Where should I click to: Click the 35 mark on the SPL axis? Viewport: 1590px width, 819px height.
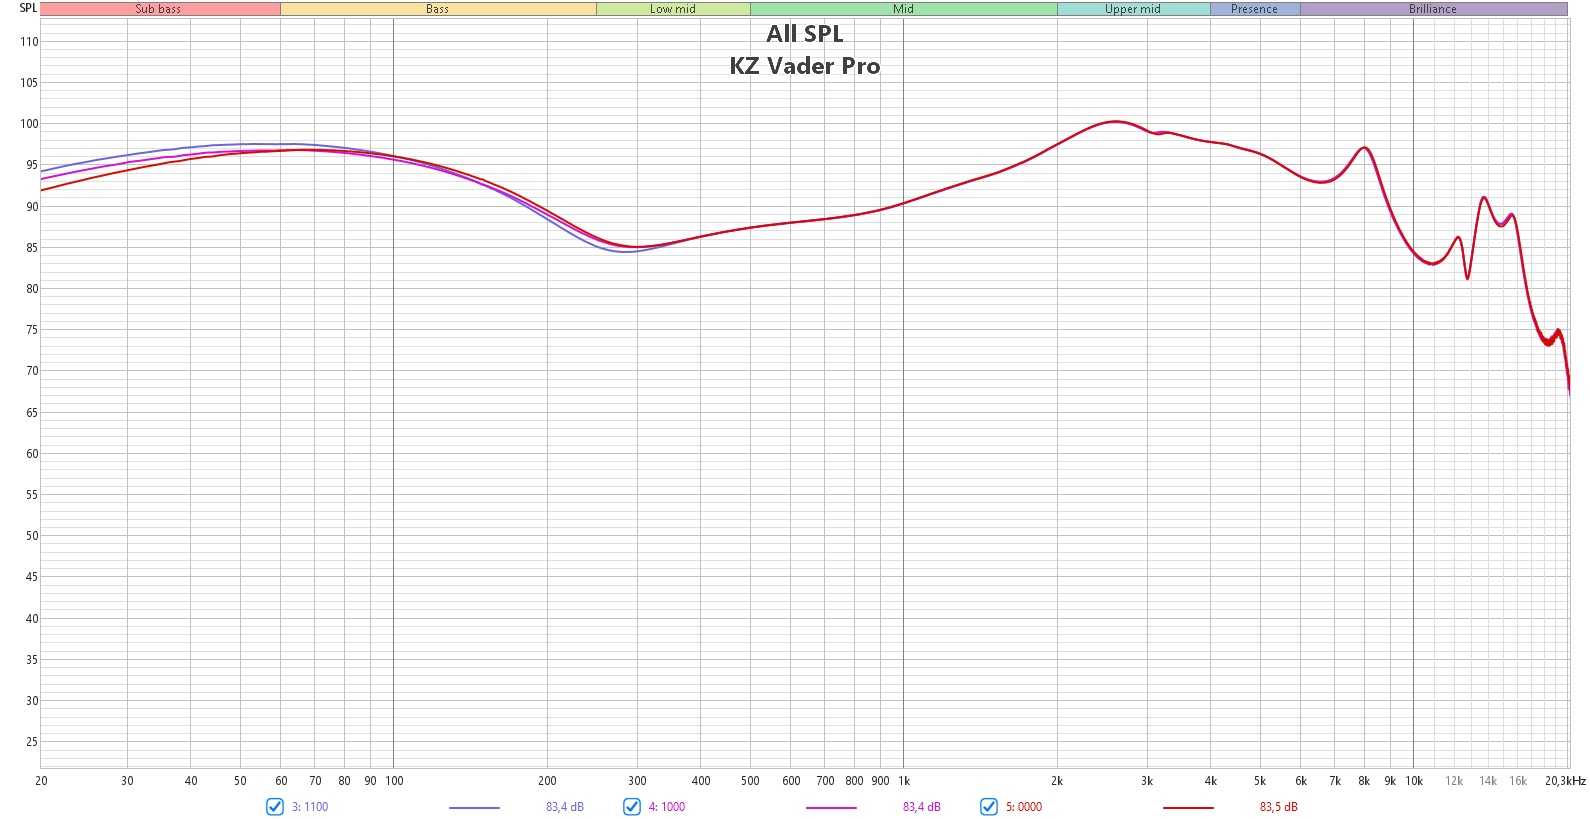point(32,660)
